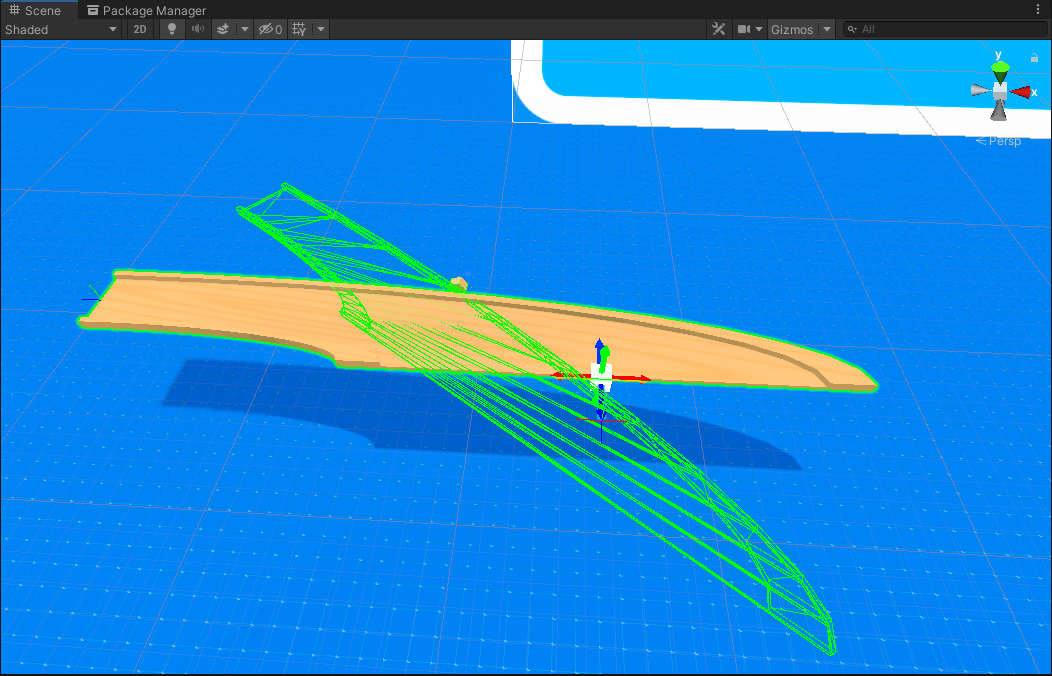Viewport: 1052px width, 676px height.
Task: Mute scene view audio
Action: [x=197, y=29]
